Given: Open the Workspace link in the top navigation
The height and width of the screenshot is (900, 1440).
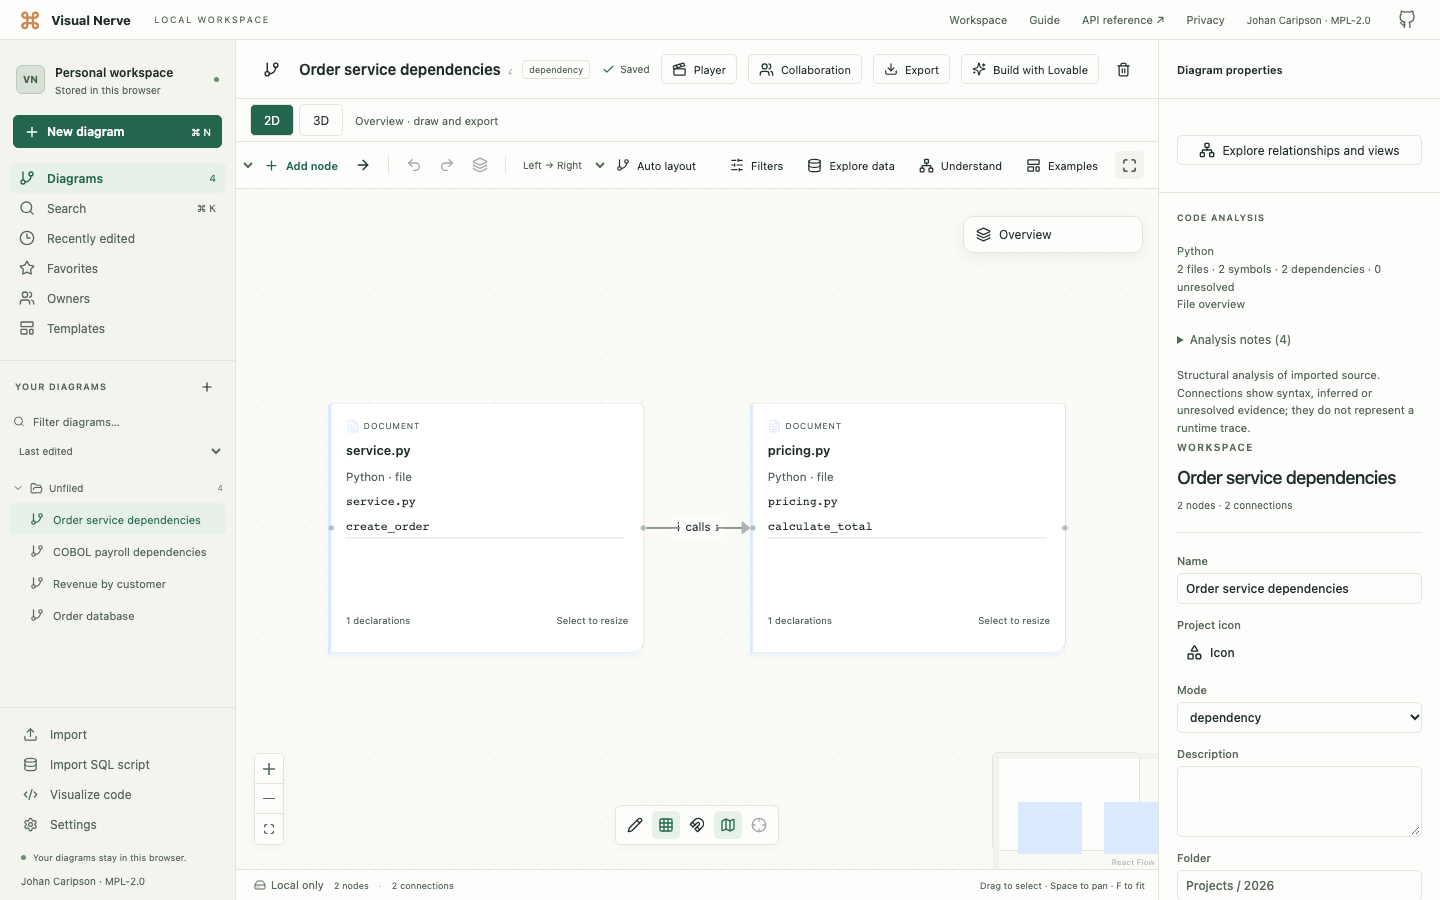Looking at the screenshot, I should [978, 20].
